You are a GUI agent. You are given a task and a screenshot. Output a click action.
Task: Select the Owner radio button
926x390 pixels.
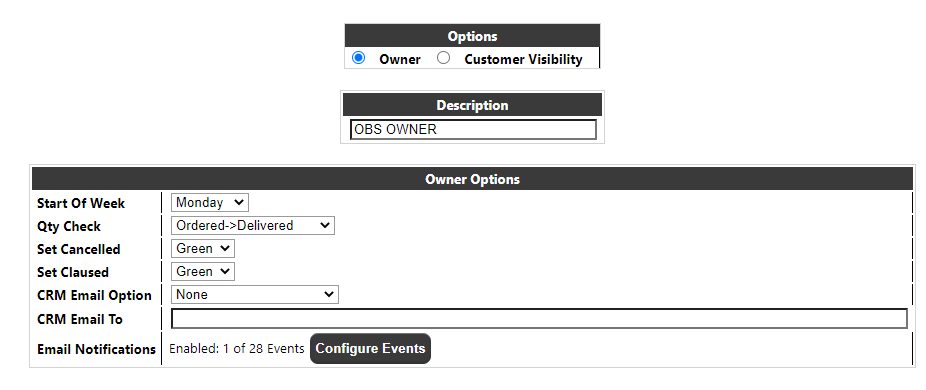pyautogui.click(x=358, y=58)
